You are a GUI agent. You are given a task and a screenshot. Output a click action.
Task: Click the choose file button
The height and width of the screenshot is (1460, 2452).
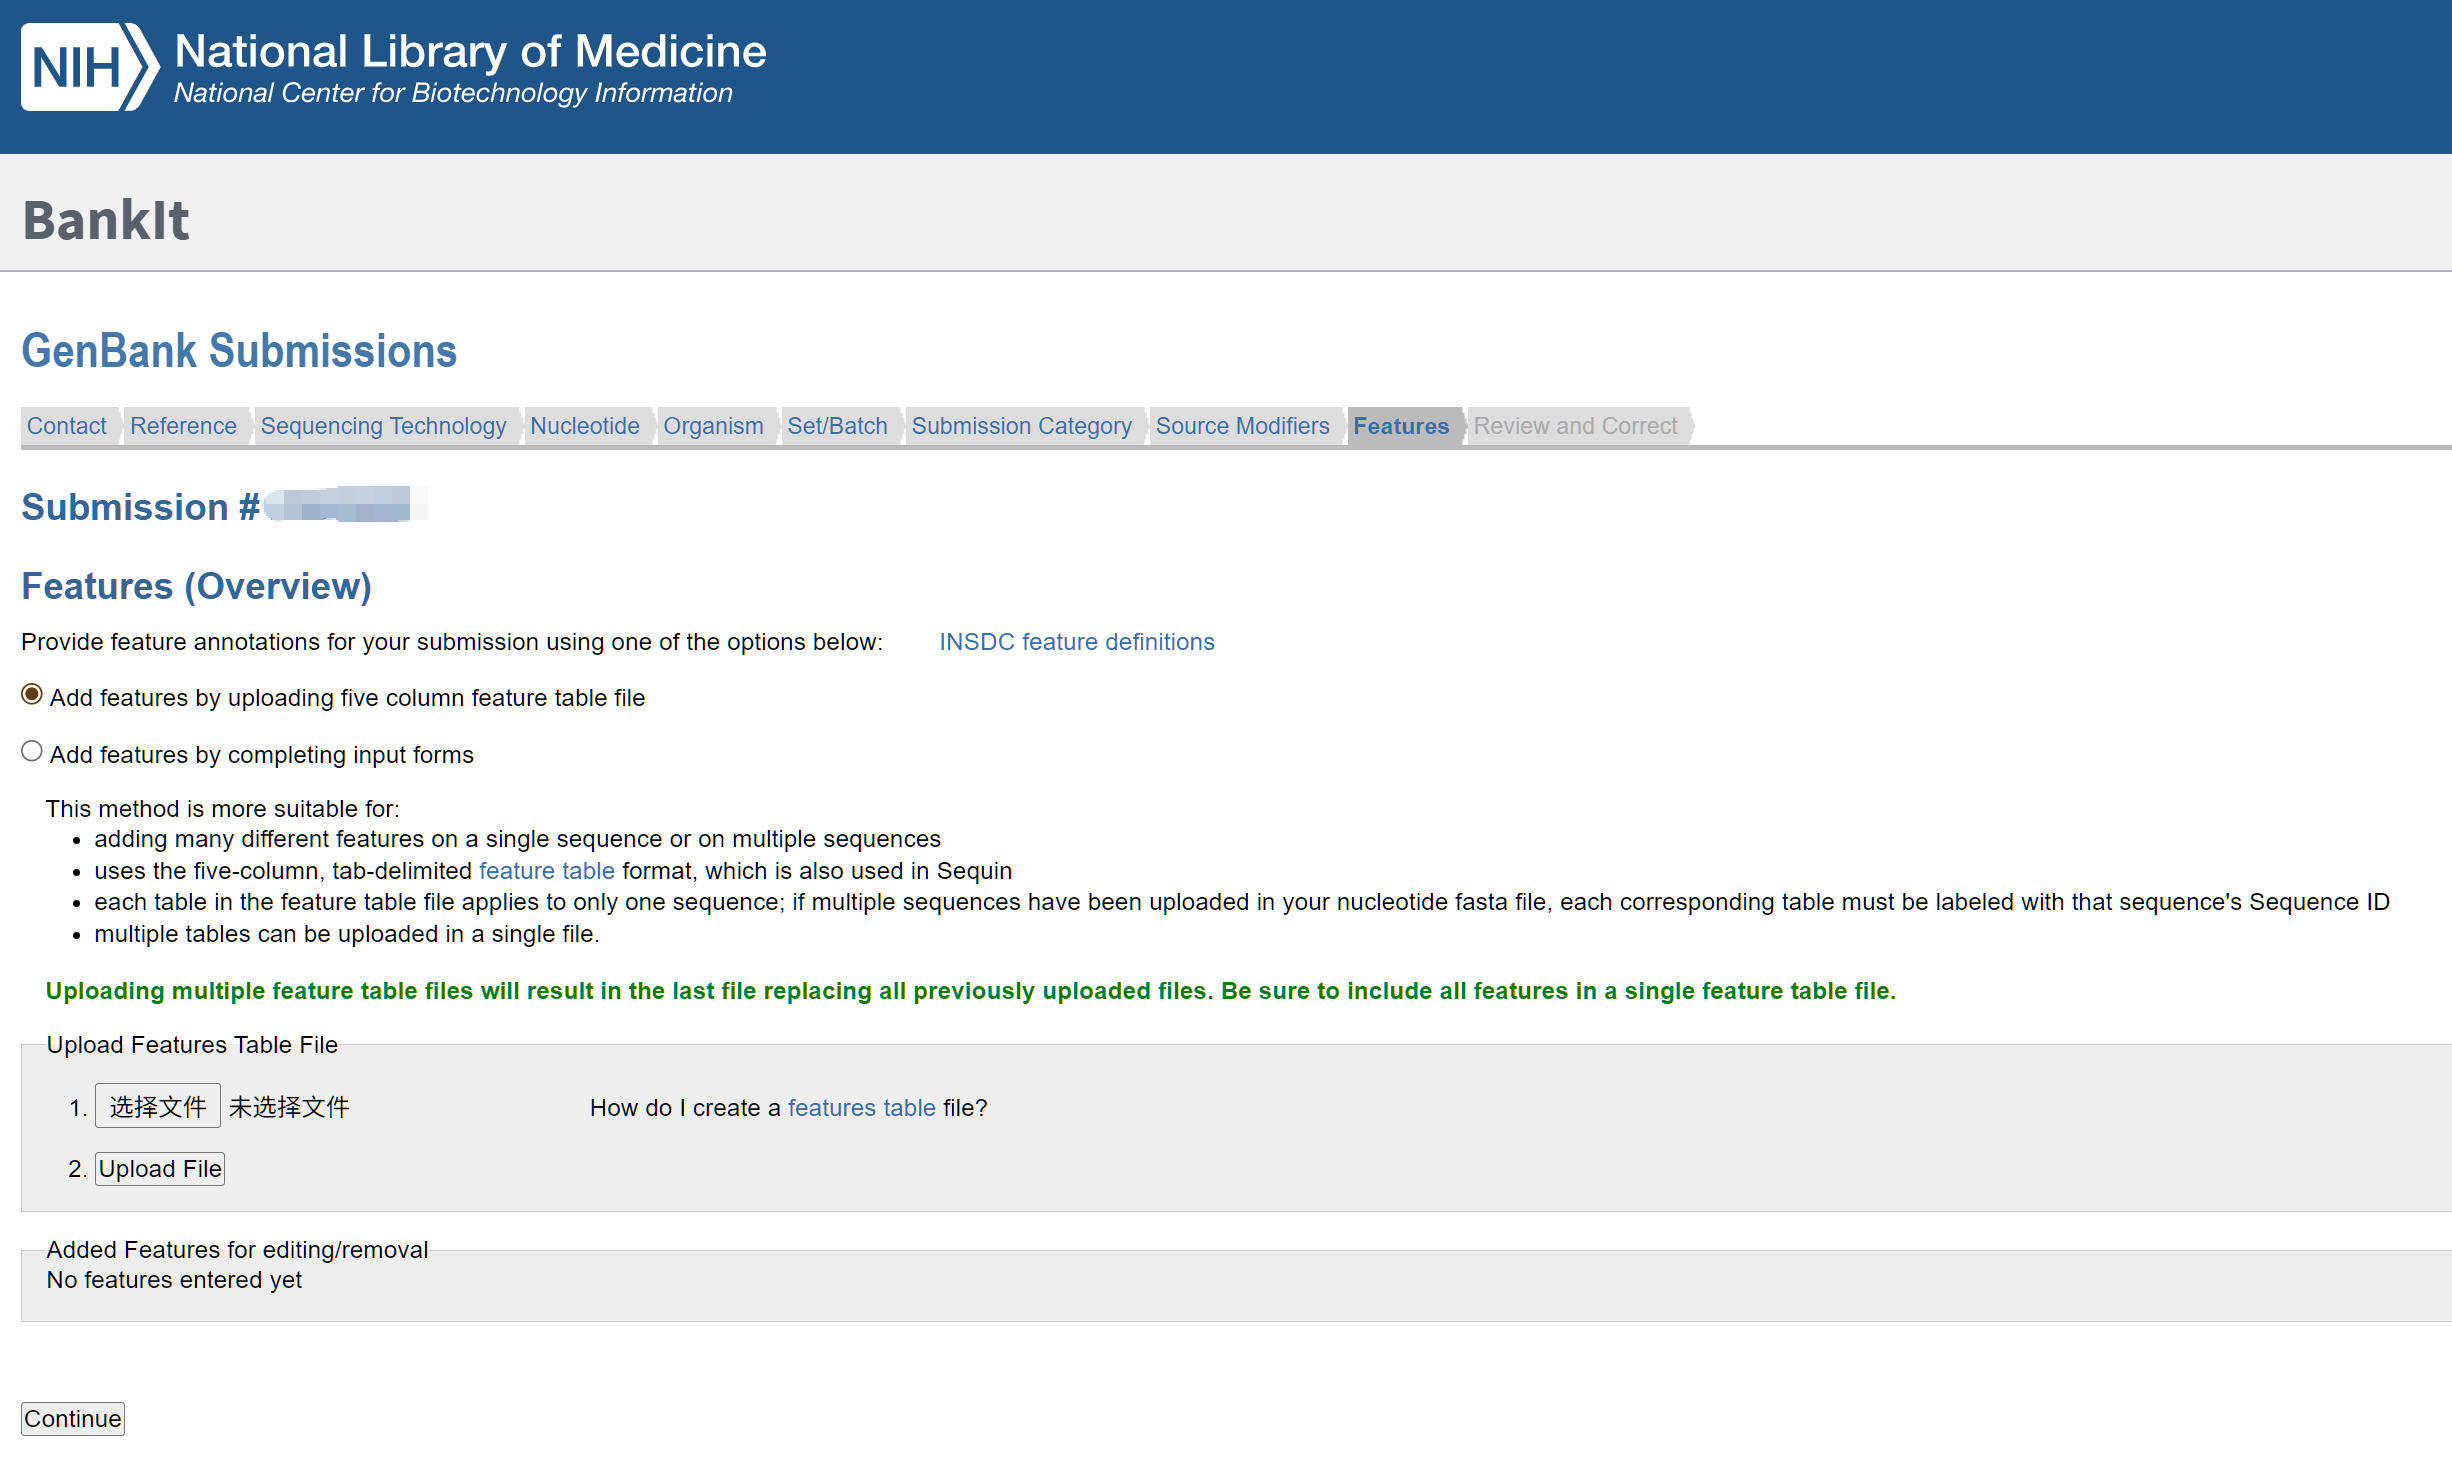pyautogui.click(x=157, y=1107)
